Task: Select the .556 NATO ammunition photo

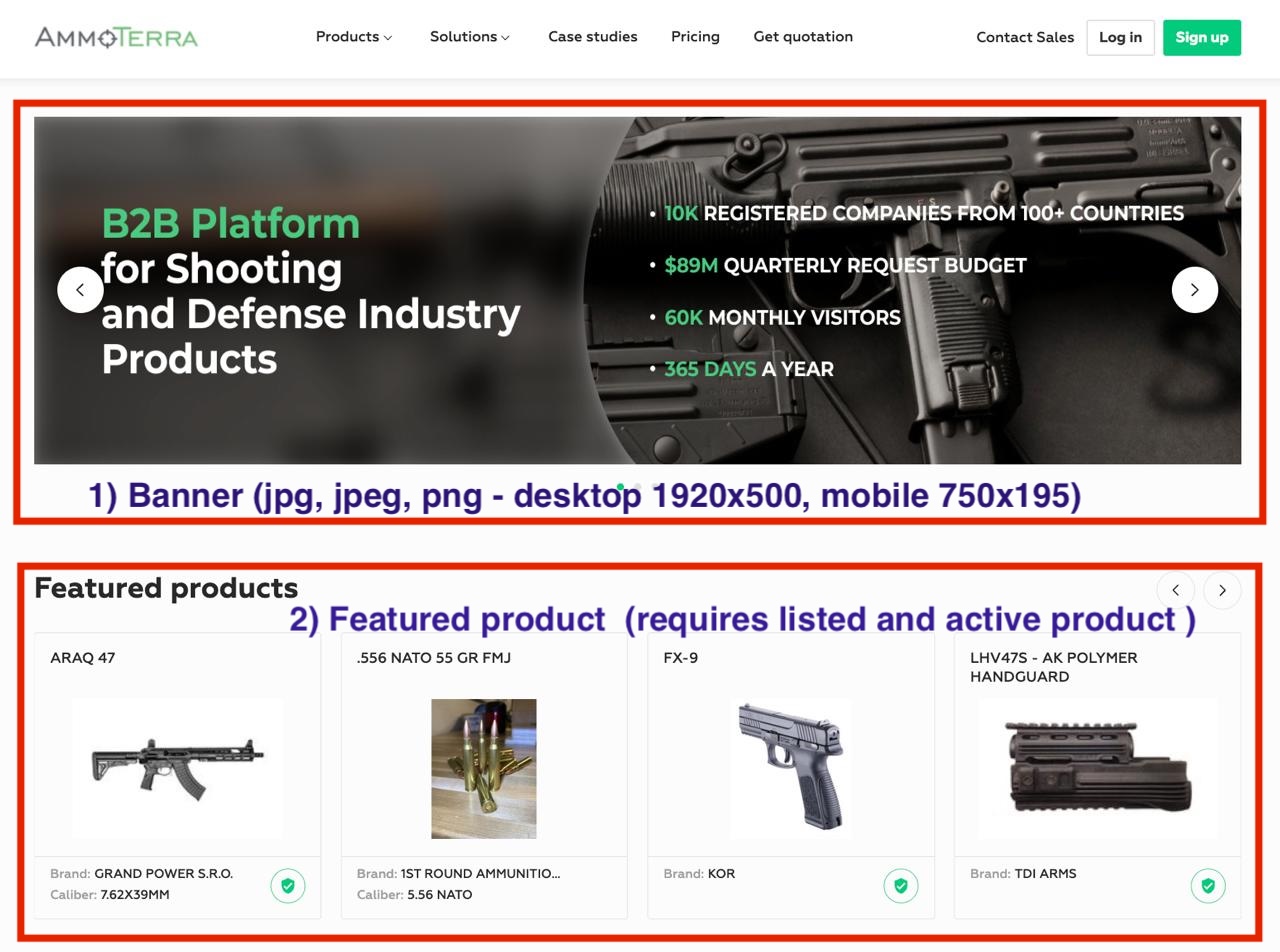Action: tap(484, 769)
